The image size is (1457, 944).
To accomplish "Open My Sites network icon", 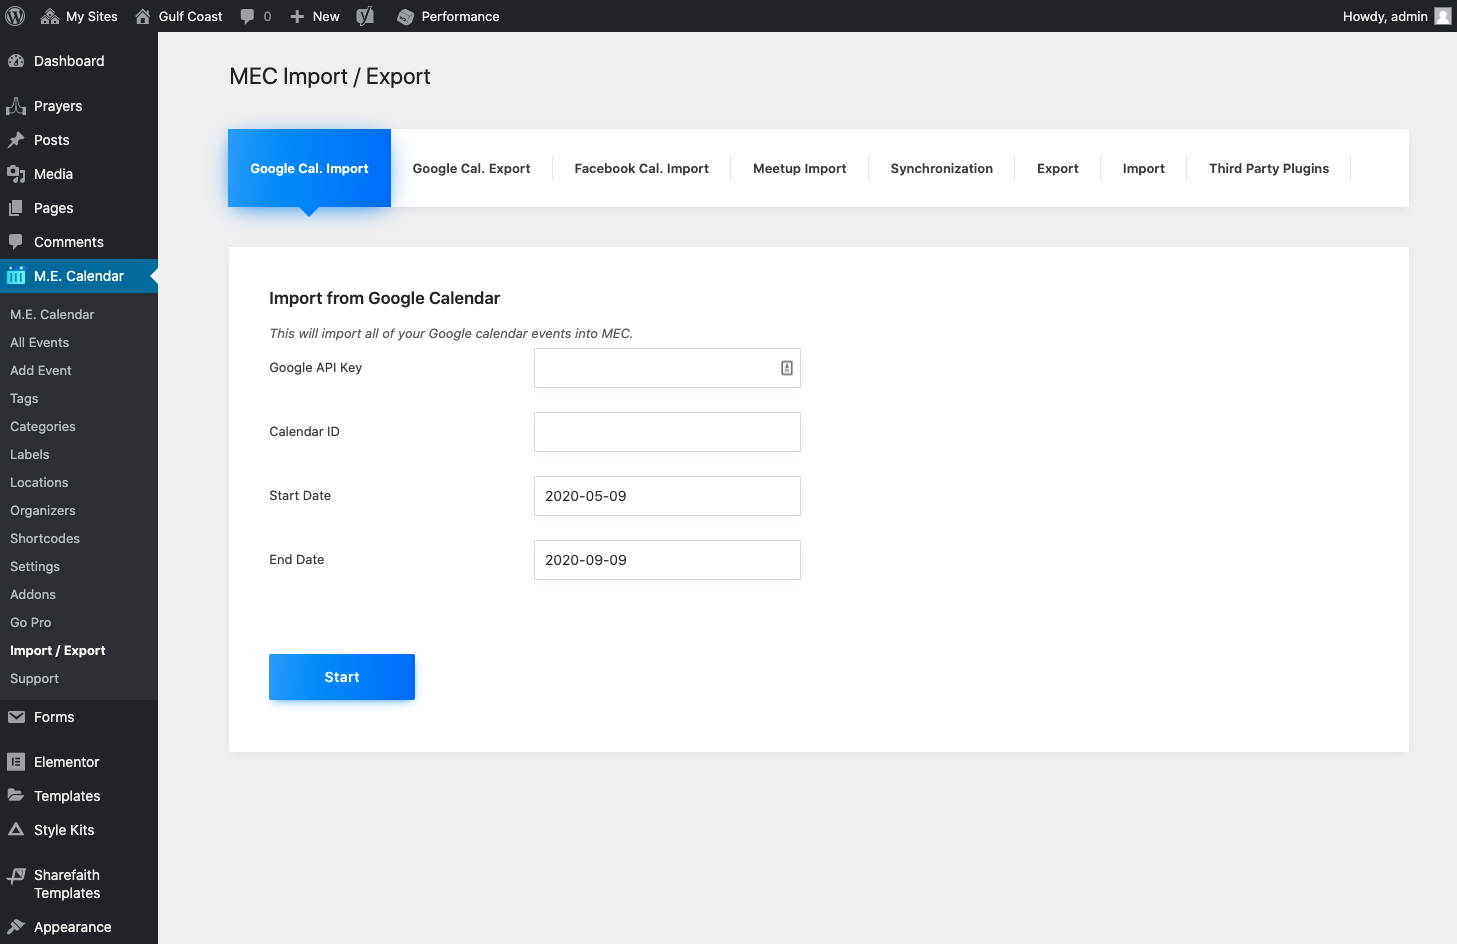I will [x=49, y=16].
